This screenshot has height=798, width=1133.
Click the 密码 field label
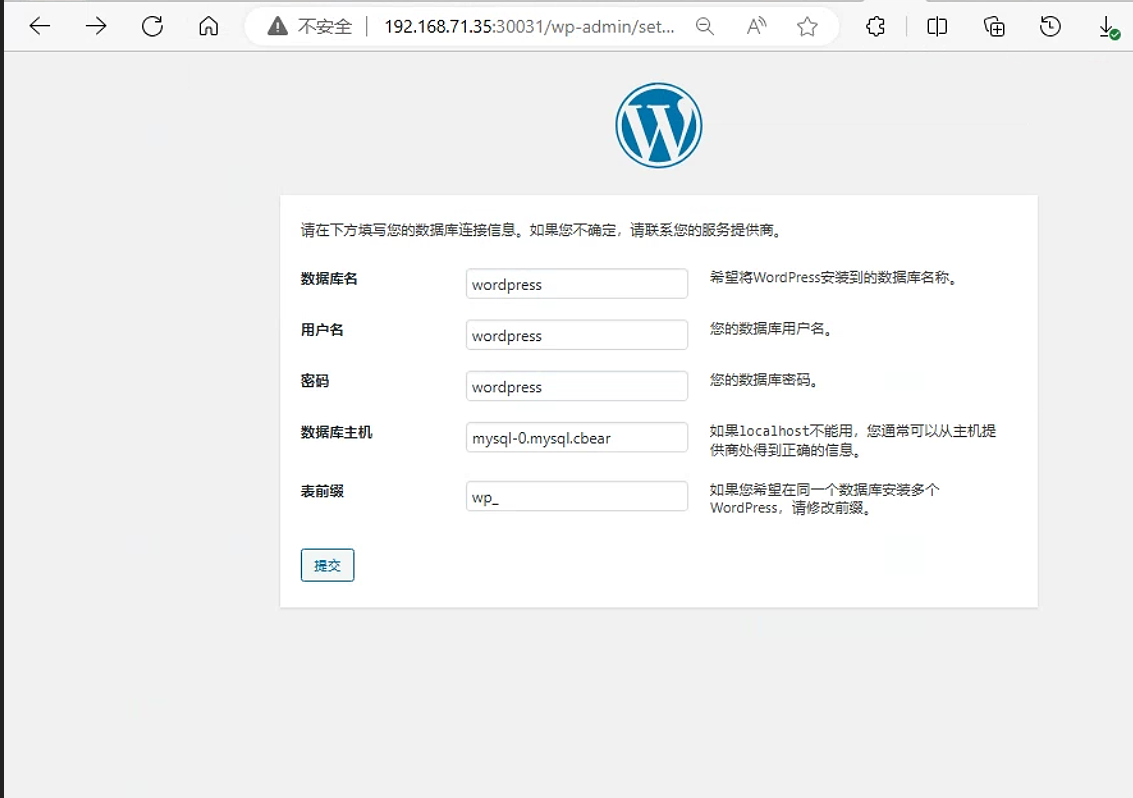click(314, 381)
